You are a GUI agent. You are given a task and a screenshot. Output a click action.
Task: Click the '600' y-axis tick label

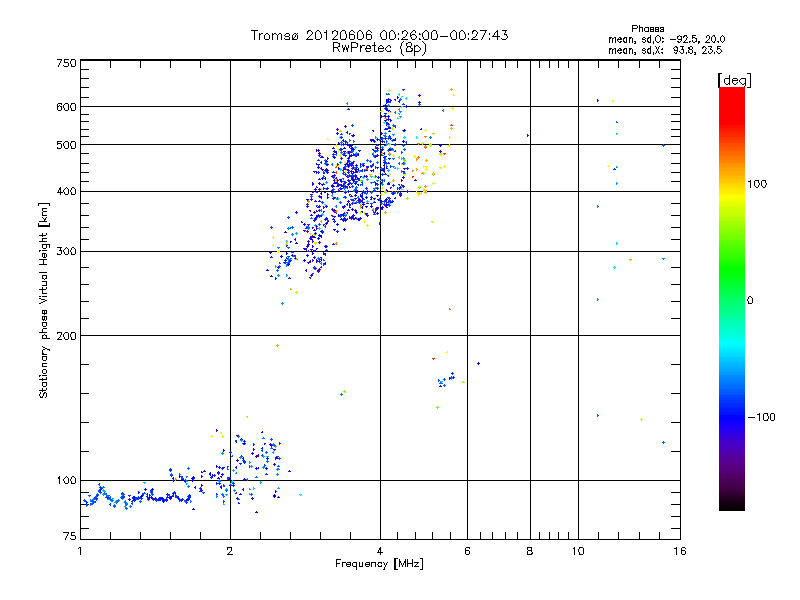pyautogui.click(x=67, y=107)
